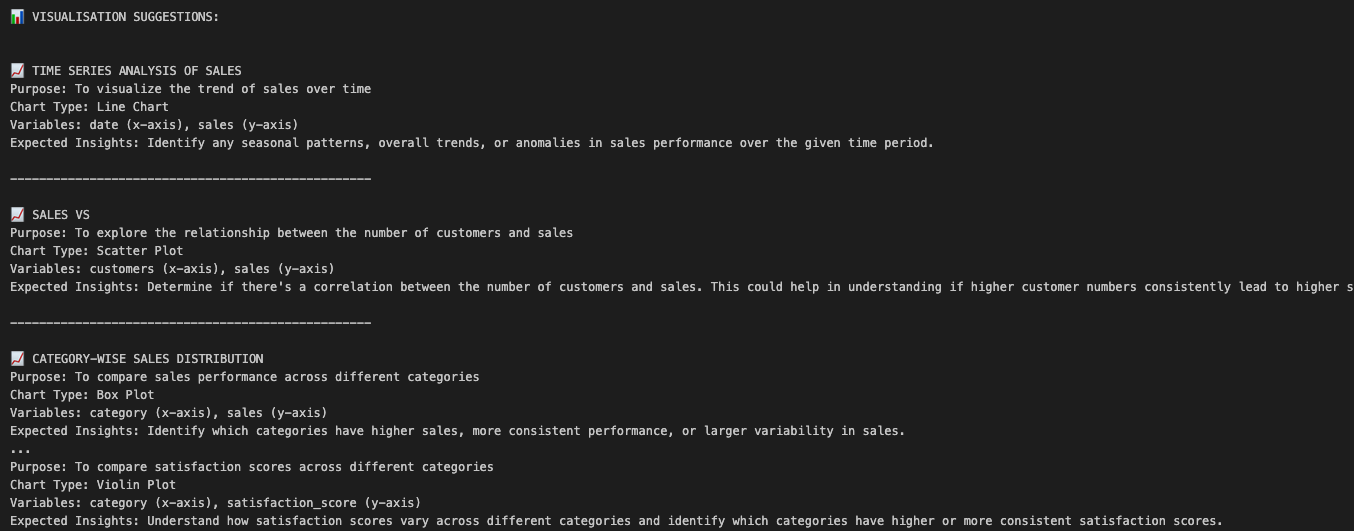Click the 'Chart Type: Violin Plot' line

[x=93, y=485]
